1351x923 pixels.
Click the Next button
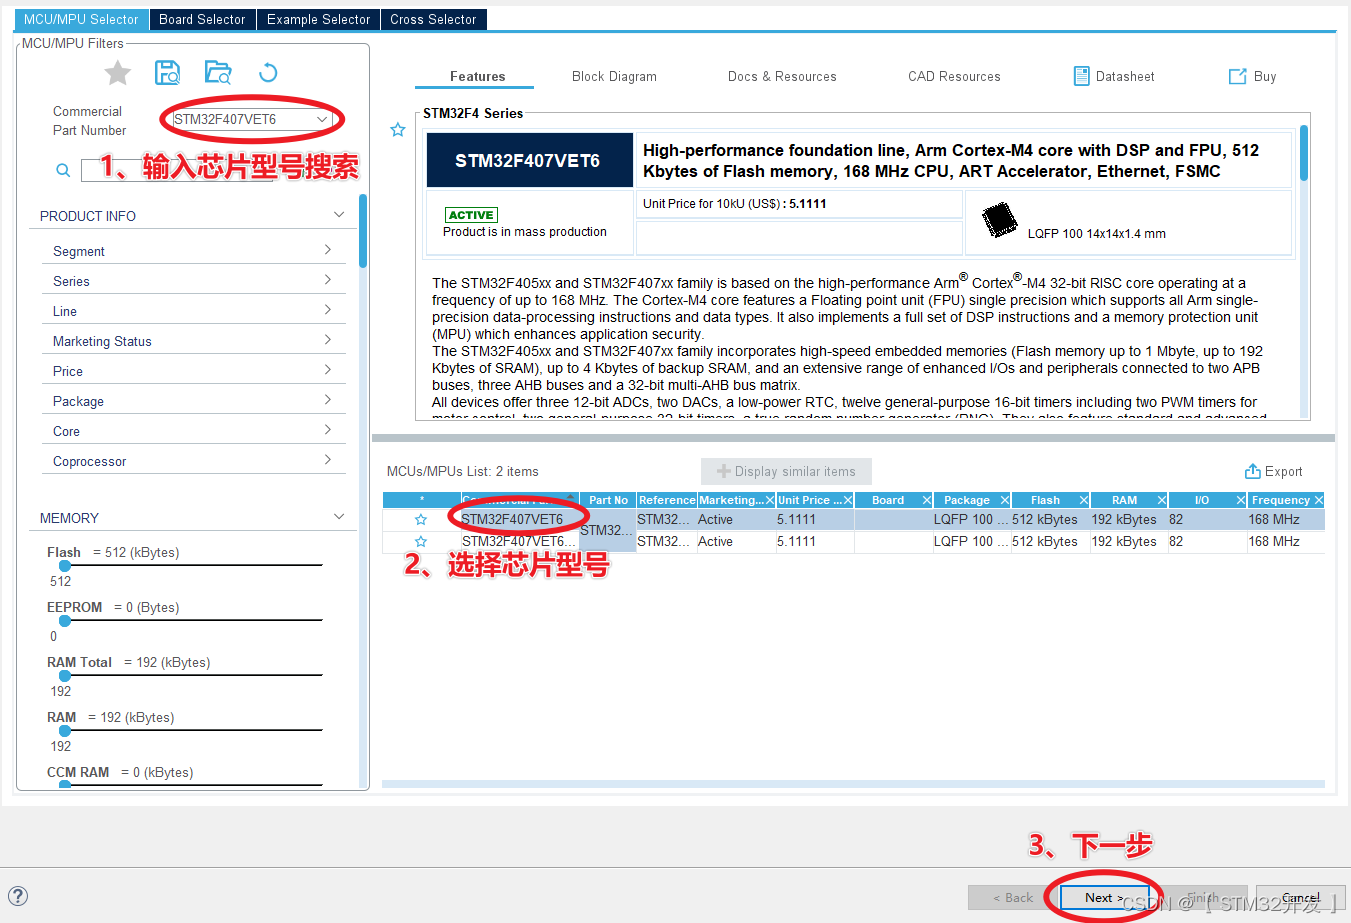pyautogui.click(x=1104, y=897)
